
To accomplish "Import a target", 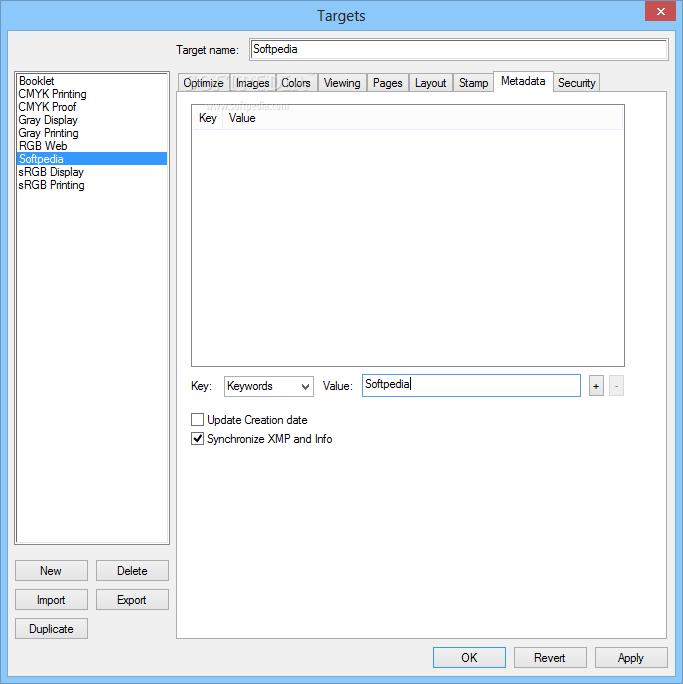I will click(x=51, y=600).
